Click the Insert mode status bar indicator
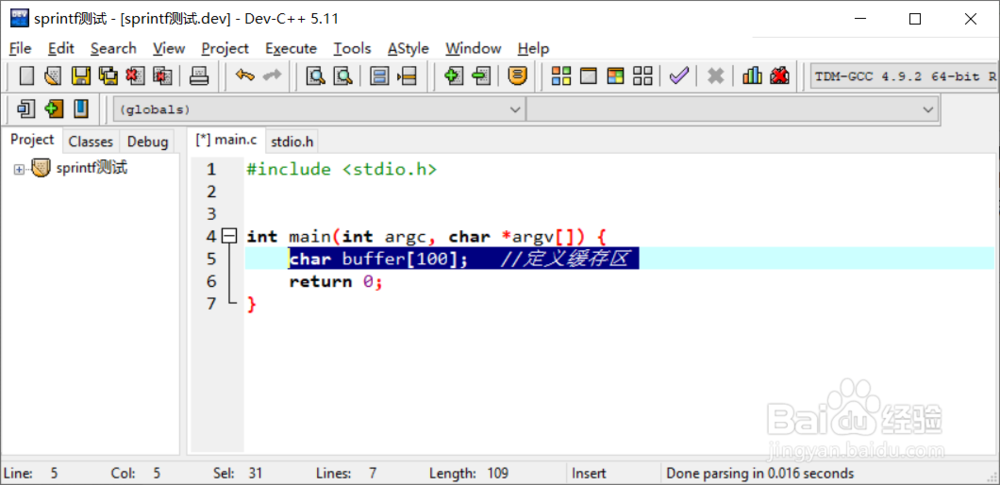Viewport: 1000px width, 485px height. point(589,474)
